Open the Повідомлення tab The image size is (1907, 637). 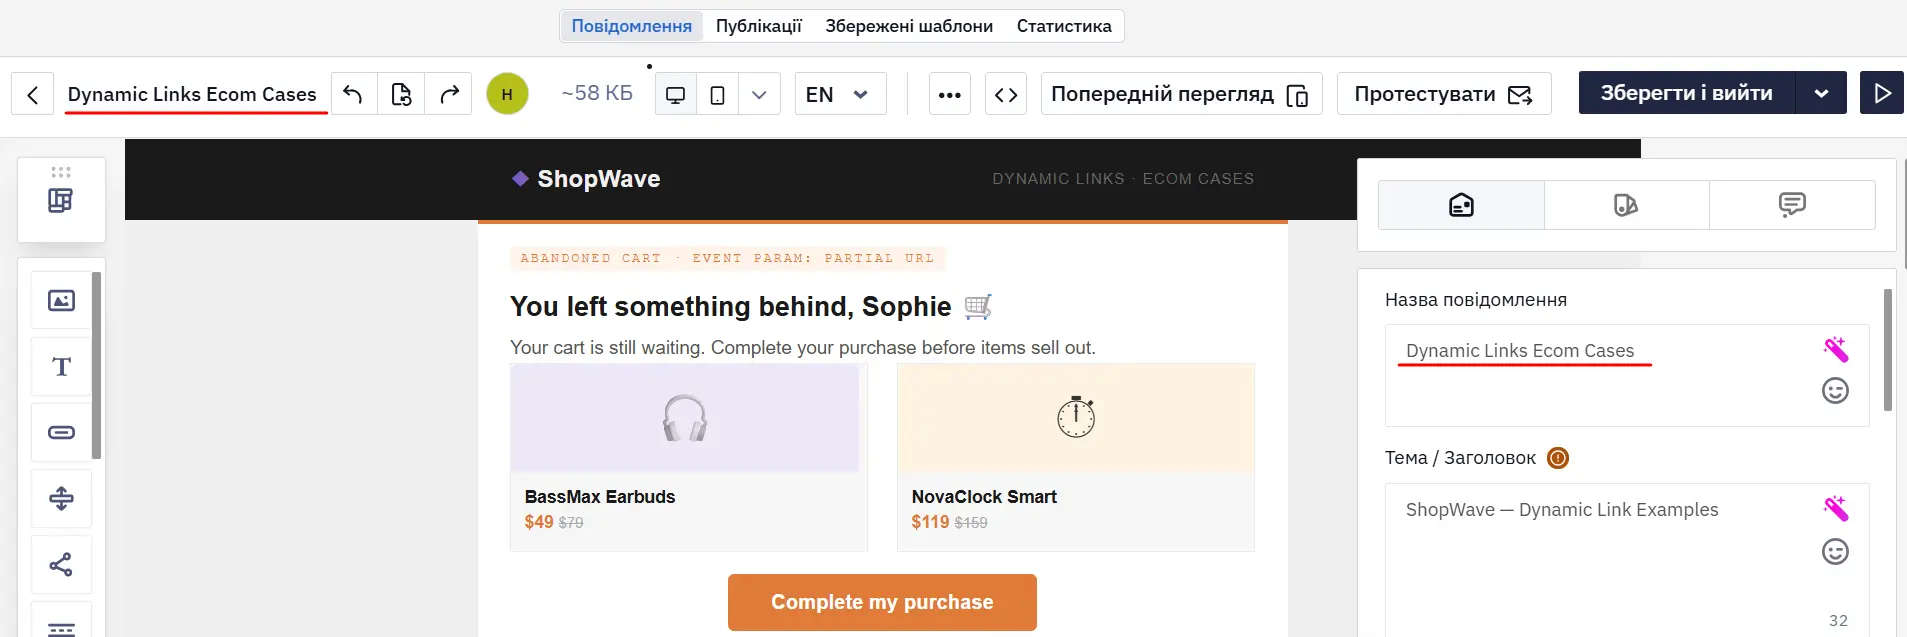pos(632,26)
